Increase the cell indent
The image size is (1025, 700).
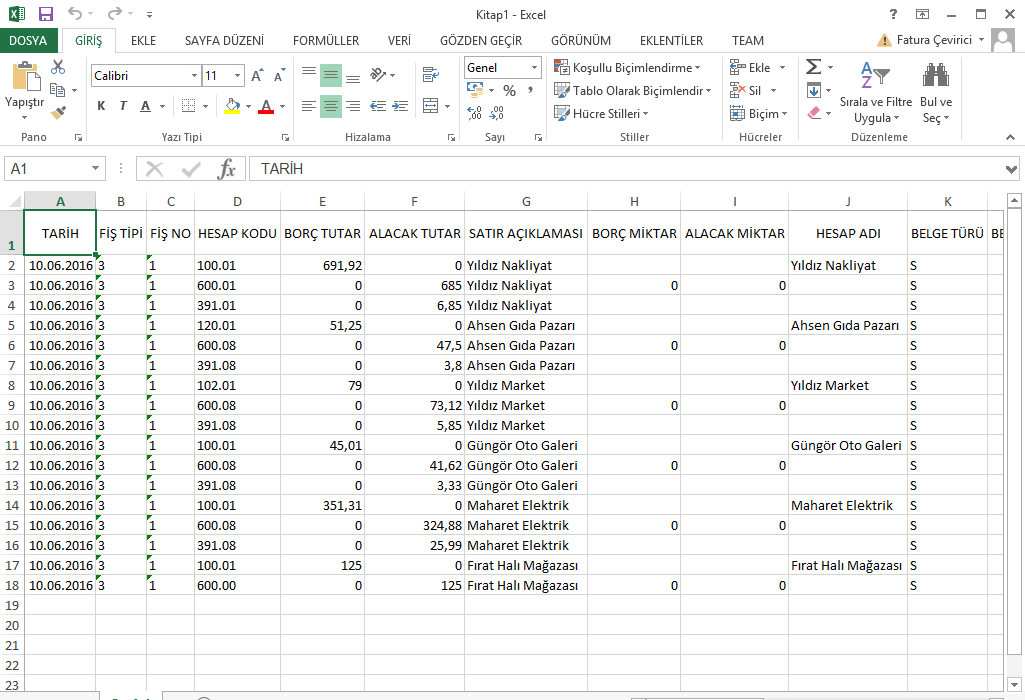pyautogui.click(x=400, y=106)
